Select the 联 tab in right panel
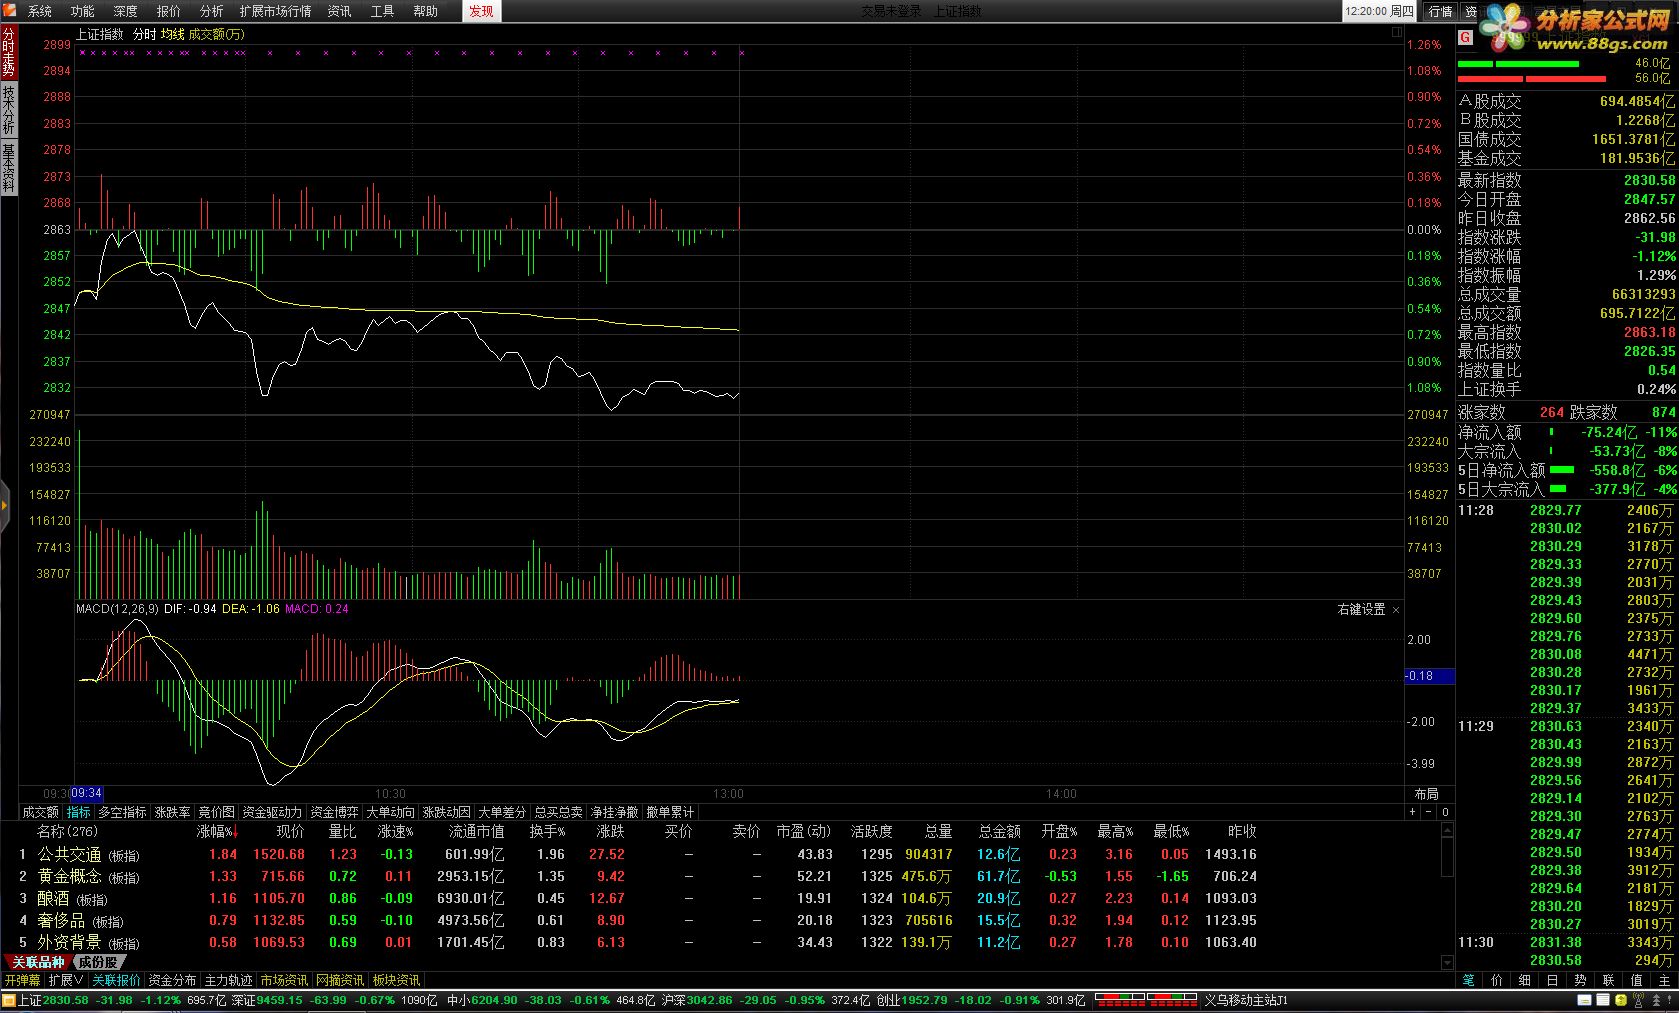 [x=1608, y=980]
